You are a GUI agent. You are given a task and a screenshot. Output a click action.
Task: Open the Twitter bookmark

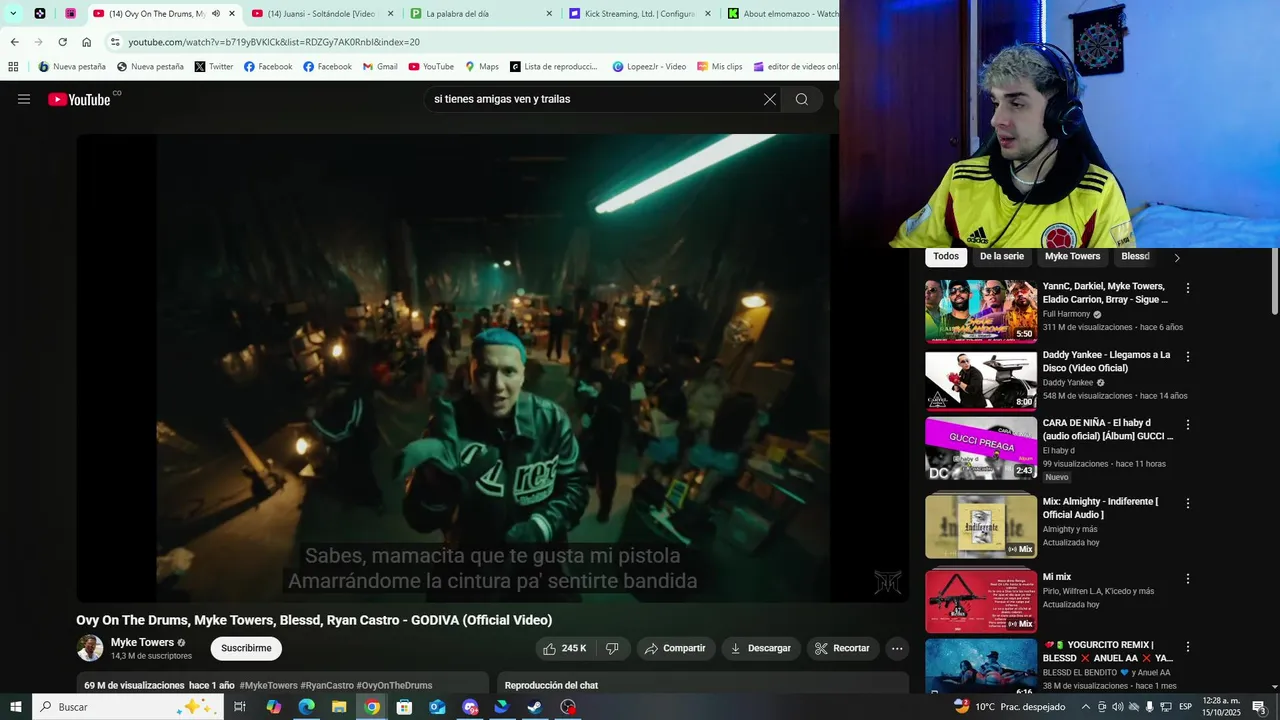[x=214, y=67]
